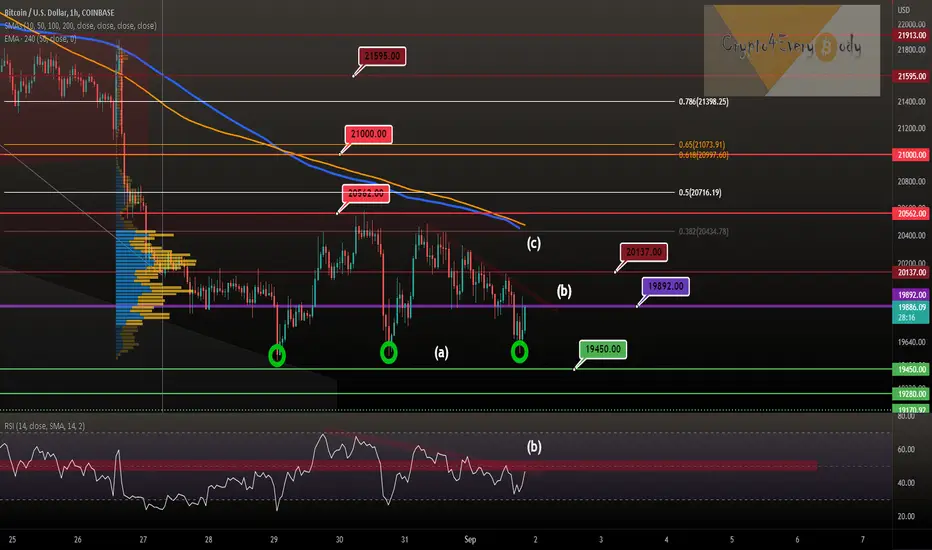Click date 27 on the time axis
The image size is (932, 550).
[143, 540]
